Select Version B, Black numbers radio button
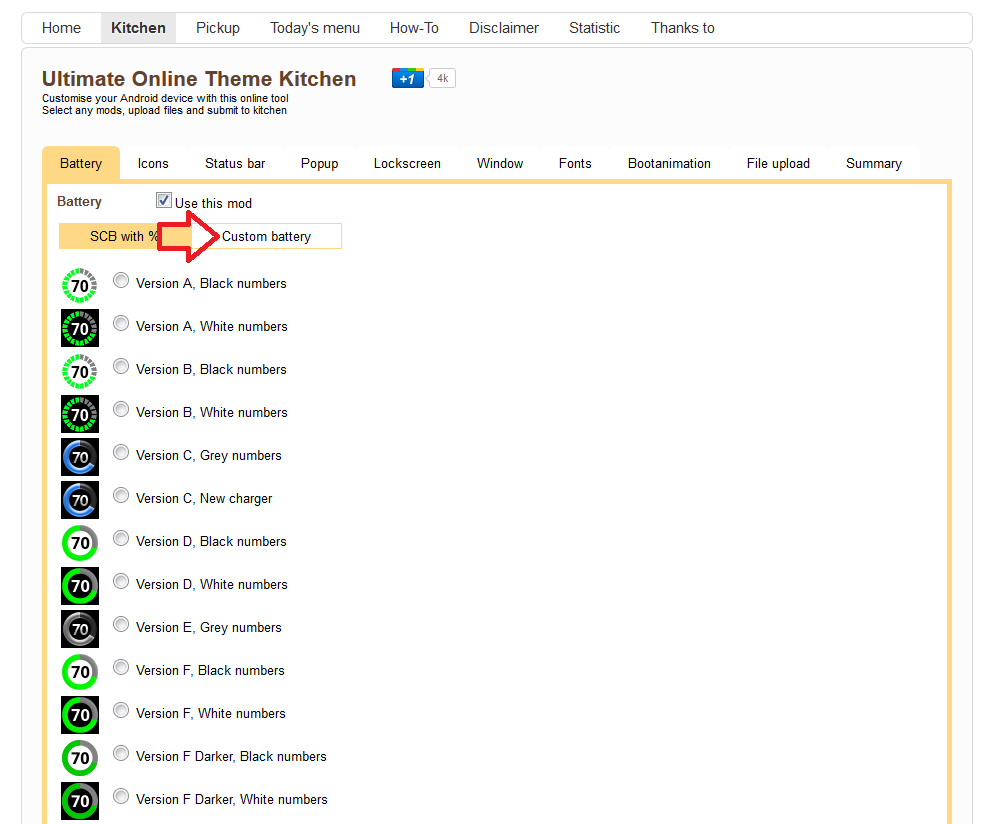The width and height of the screenshot is (995, 824). [x=121, y=367]
